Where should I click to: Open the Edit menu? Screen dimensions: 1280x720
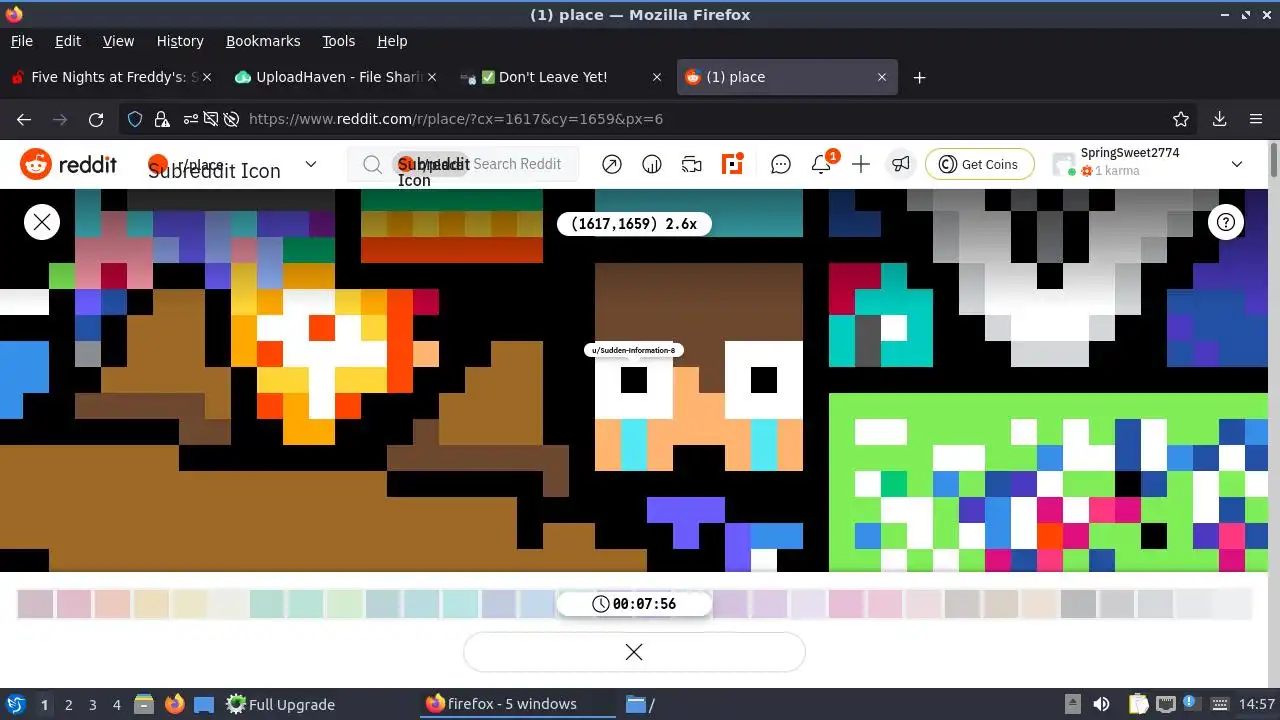coord(68,41)
